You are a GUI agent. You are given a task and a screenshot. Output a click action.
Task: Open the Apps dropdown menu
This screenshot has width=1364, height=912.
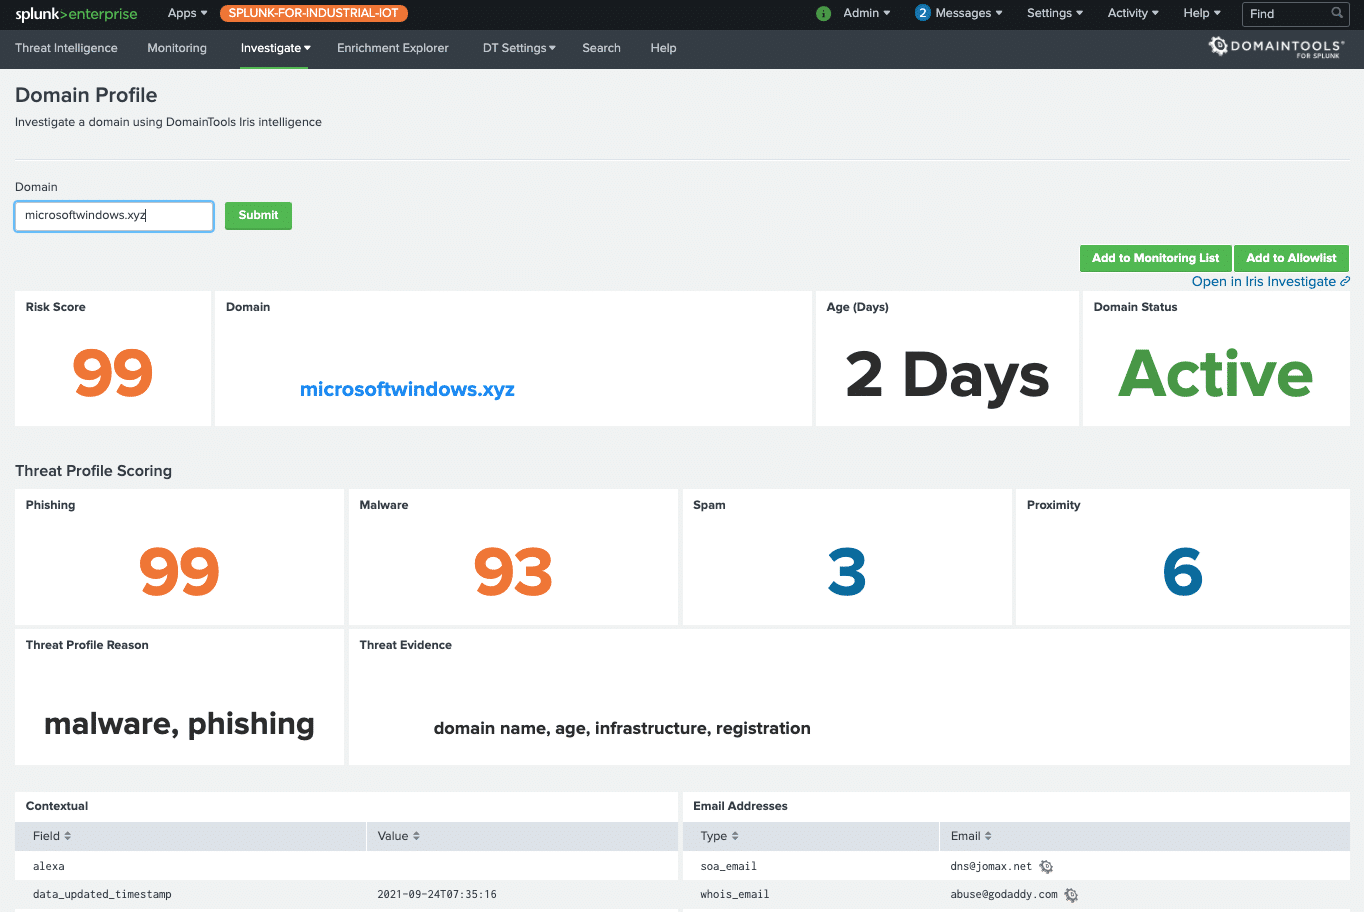[x=188, y=13]
